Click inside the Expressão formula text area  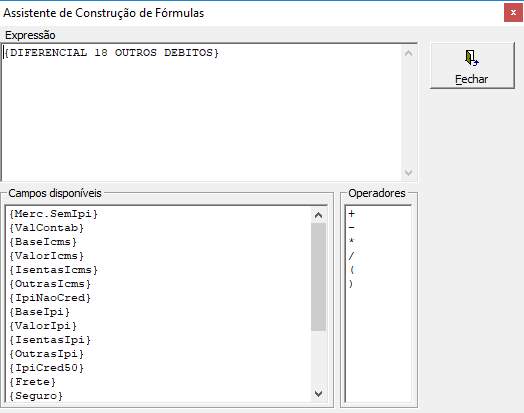pos(202,112)
